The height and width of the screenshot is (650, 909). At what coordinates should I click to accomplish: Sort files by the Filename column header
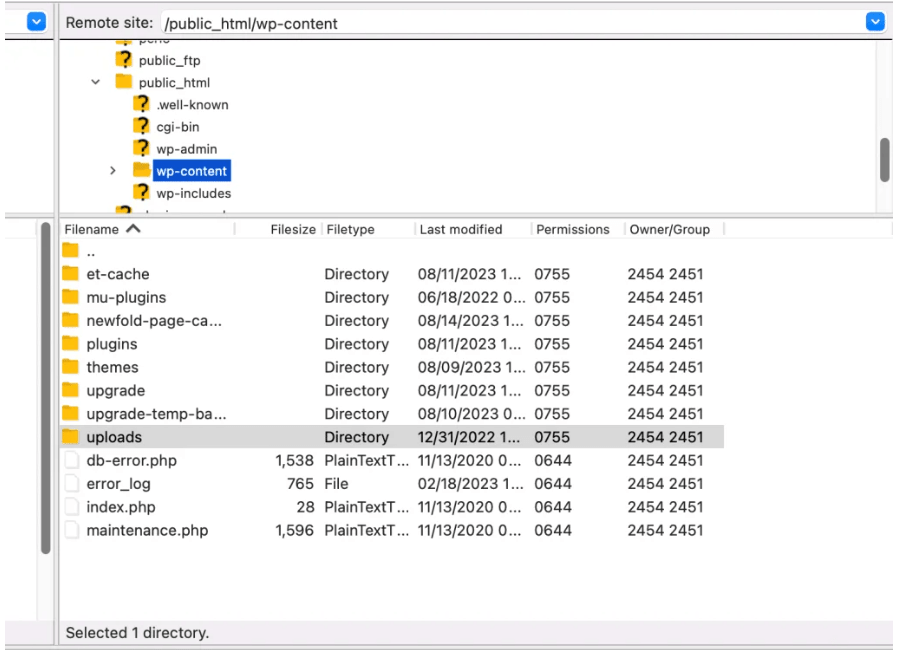coord(95,229)
